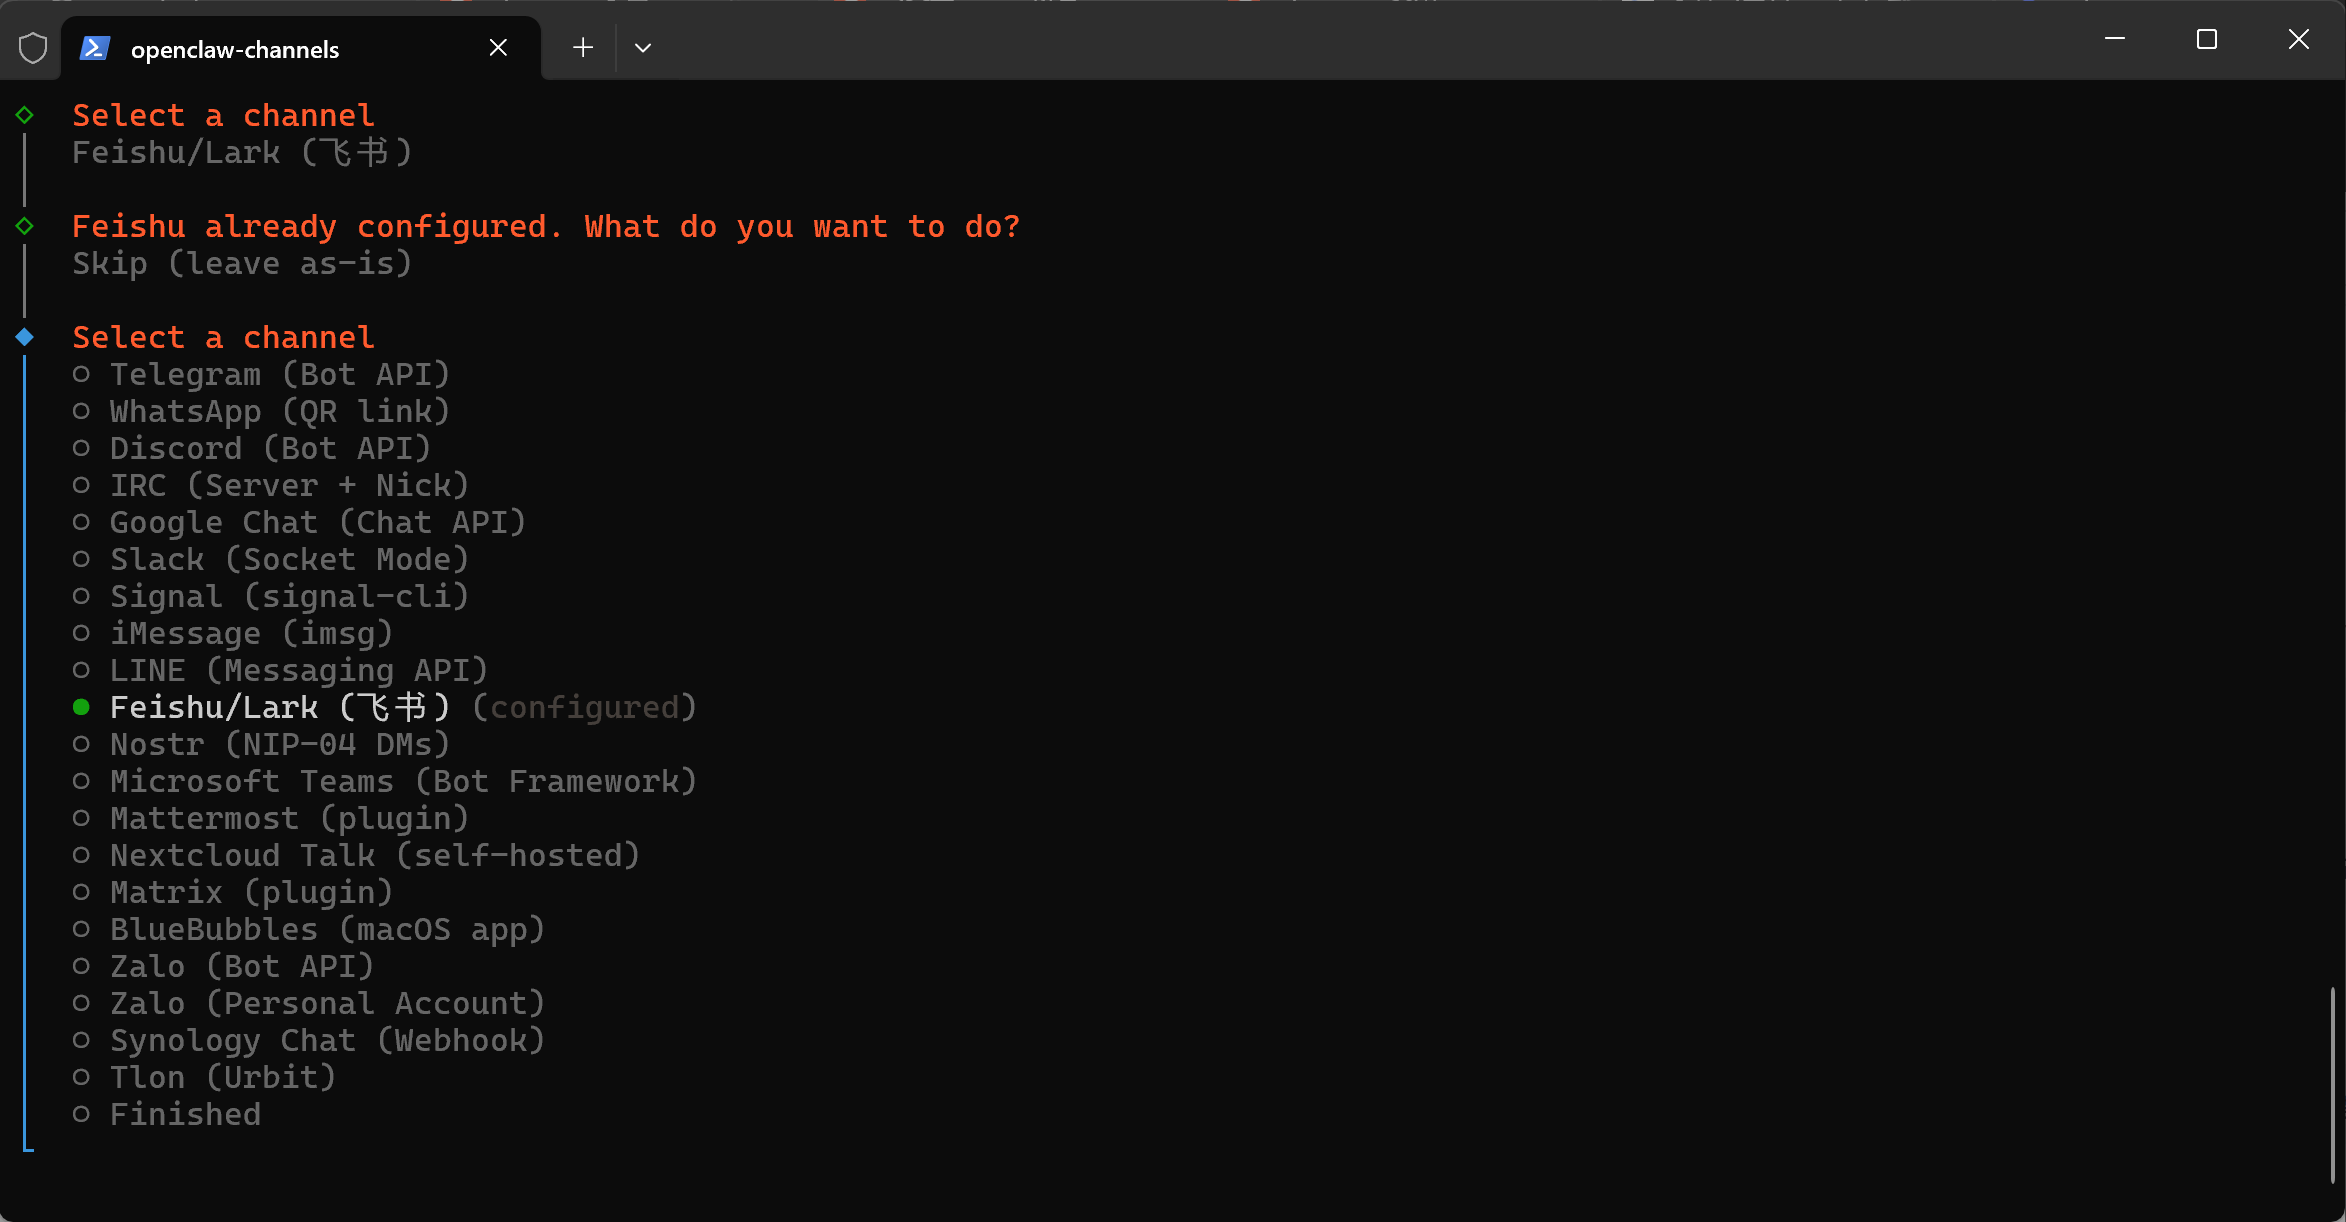Click the green diamond beside 'Feishu already configured'
The width and height of the screenshot is (2346, 1222).
[25, 226]
